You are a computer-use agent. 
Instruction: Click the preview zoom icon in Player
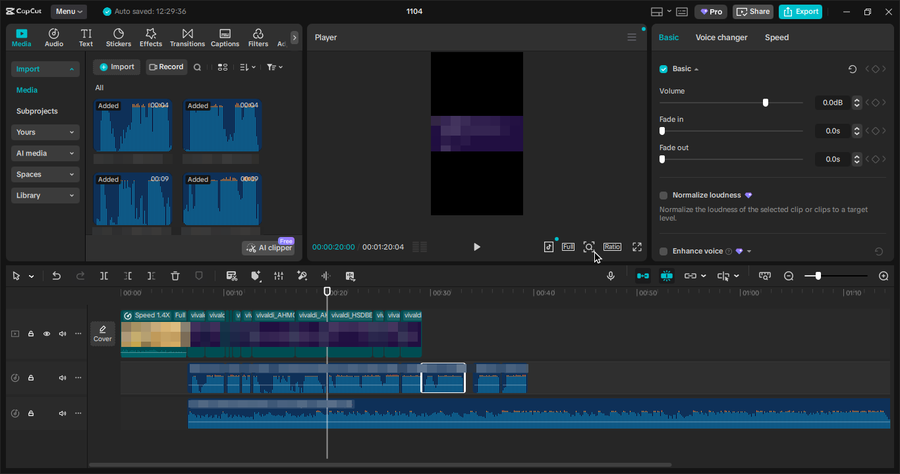[x=589, y=247]
